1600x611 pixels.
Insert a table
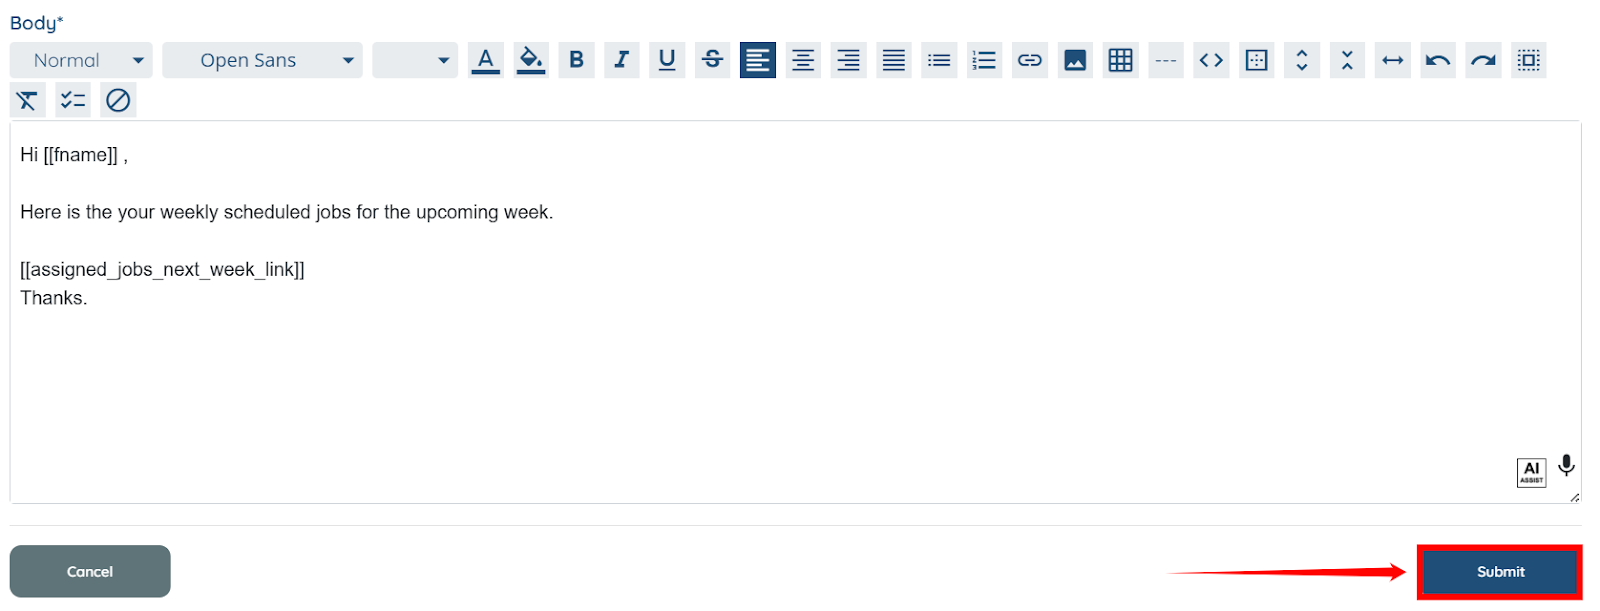[x=1120, y=60]
